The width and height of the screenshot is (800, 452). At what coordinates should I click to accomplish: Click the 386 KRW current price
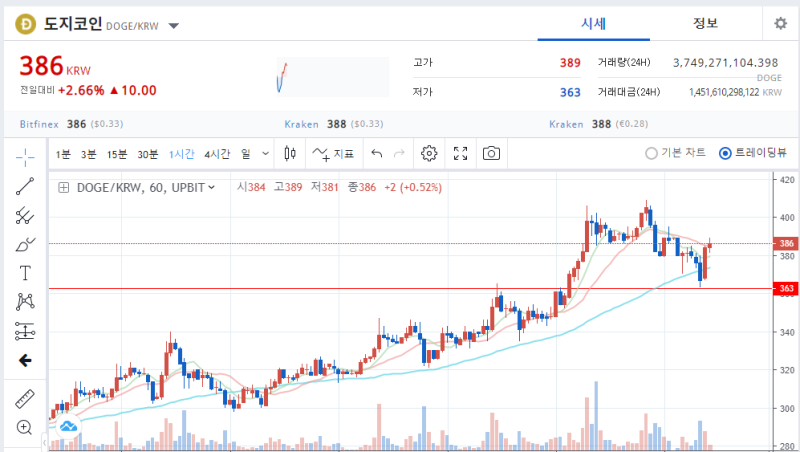click(x=55, y=66)
